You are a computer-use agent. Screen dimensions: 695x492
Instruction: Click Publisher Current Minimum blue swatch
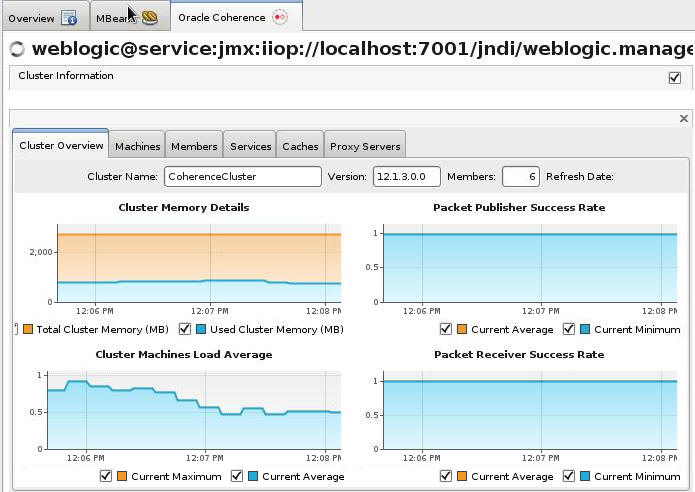[585, 329]
